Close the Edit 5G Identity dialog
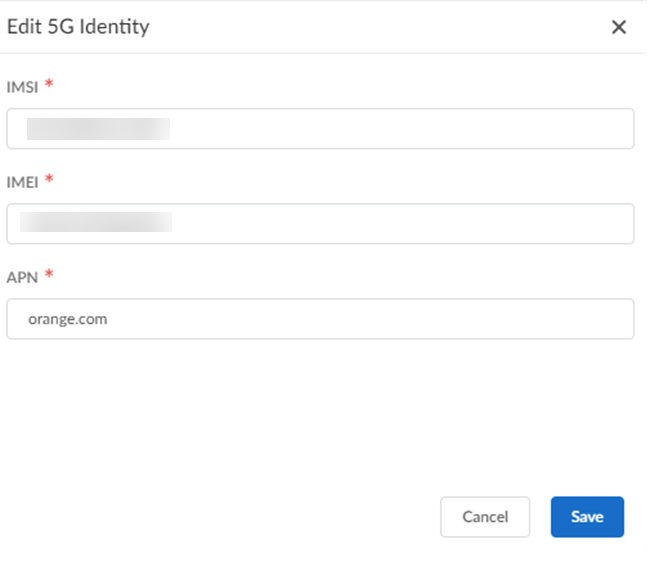This screenshot has width=650, height=562. (x=619, y=28)
